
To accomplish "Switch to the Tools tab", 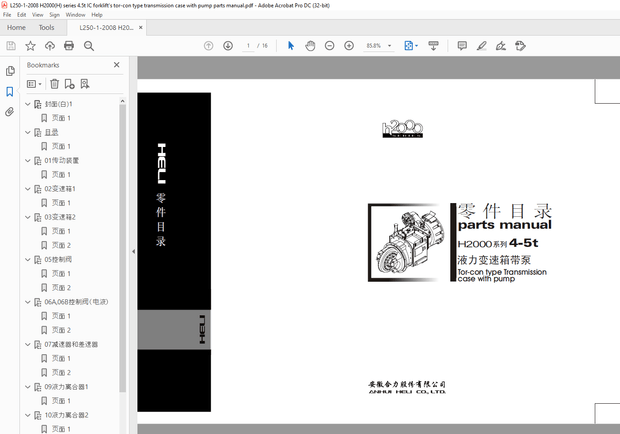I will 46,28.
